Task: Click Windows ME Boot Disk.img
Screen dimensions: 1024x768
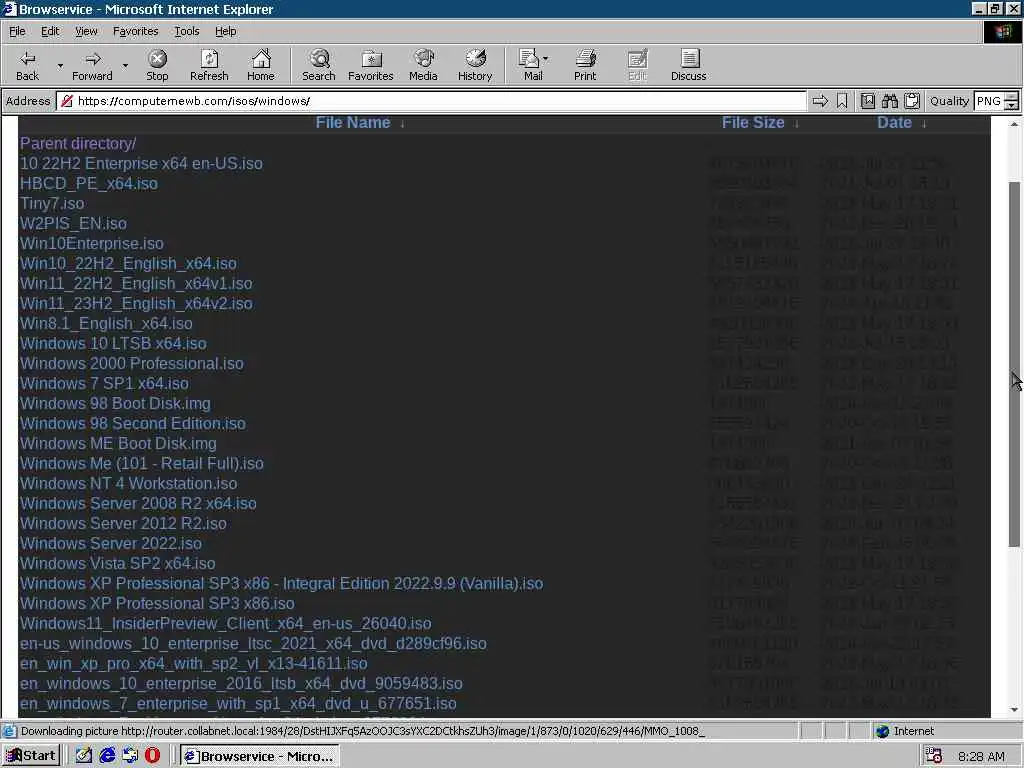Action: click(x=118, y=443)
